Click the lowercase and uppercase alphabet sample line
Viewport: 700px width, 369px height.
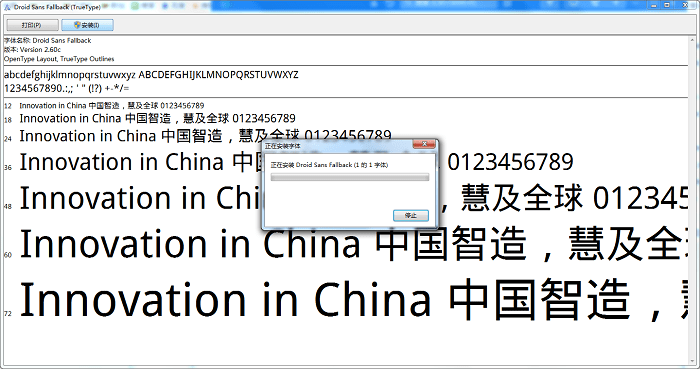click(x=151, y=75)
